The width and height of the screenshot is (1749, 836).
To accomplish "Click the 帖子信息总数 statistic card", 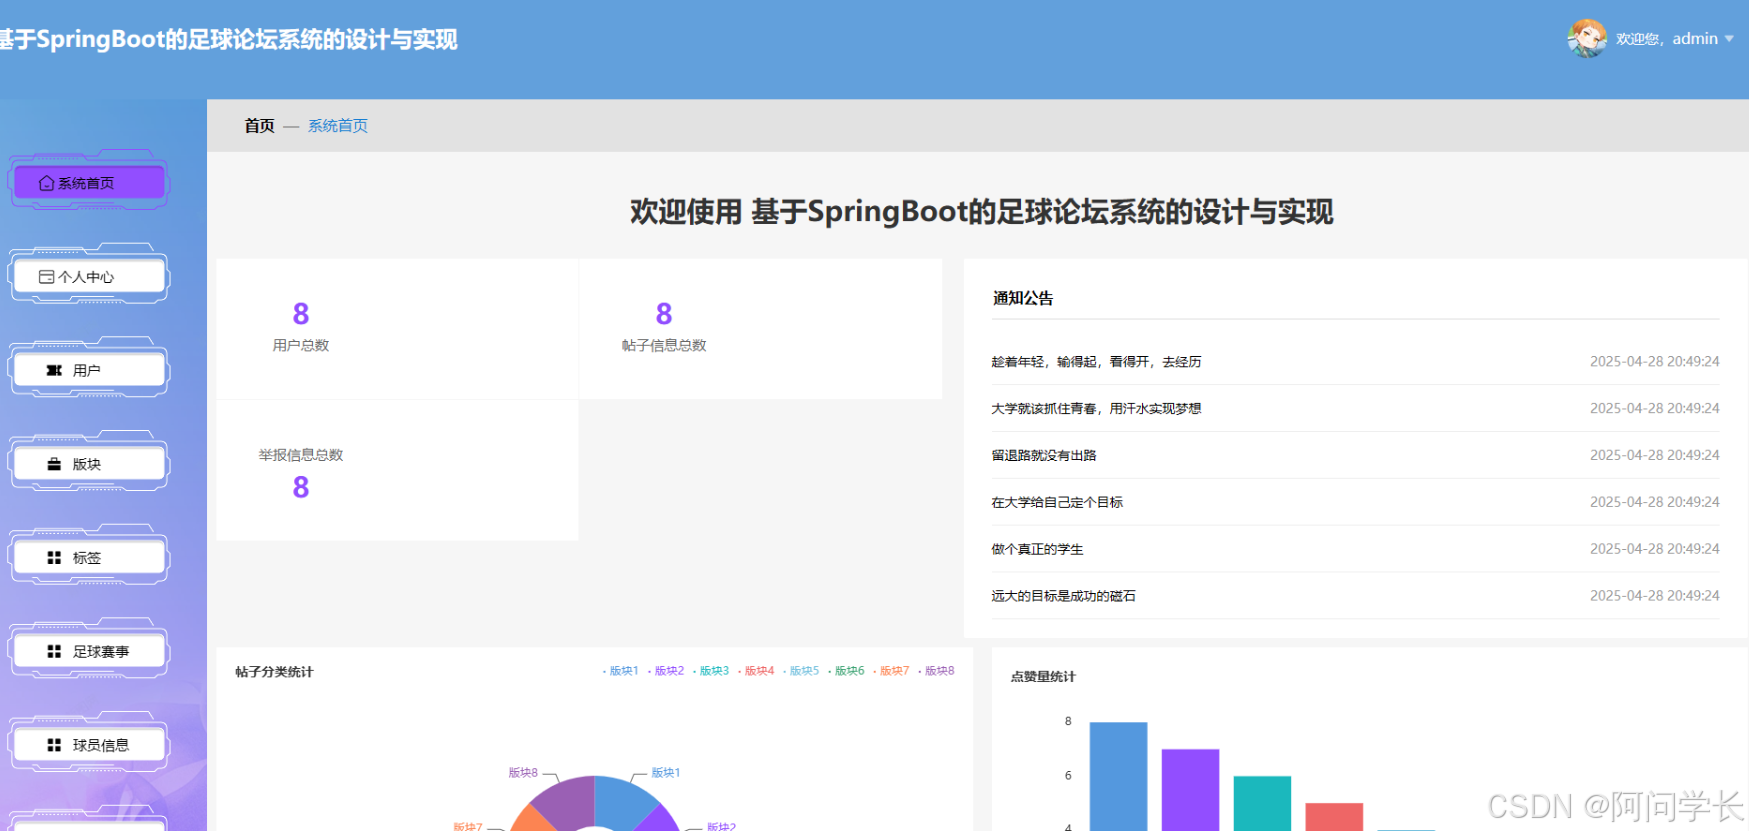I will pyautogui.click(x=761, y=329).
